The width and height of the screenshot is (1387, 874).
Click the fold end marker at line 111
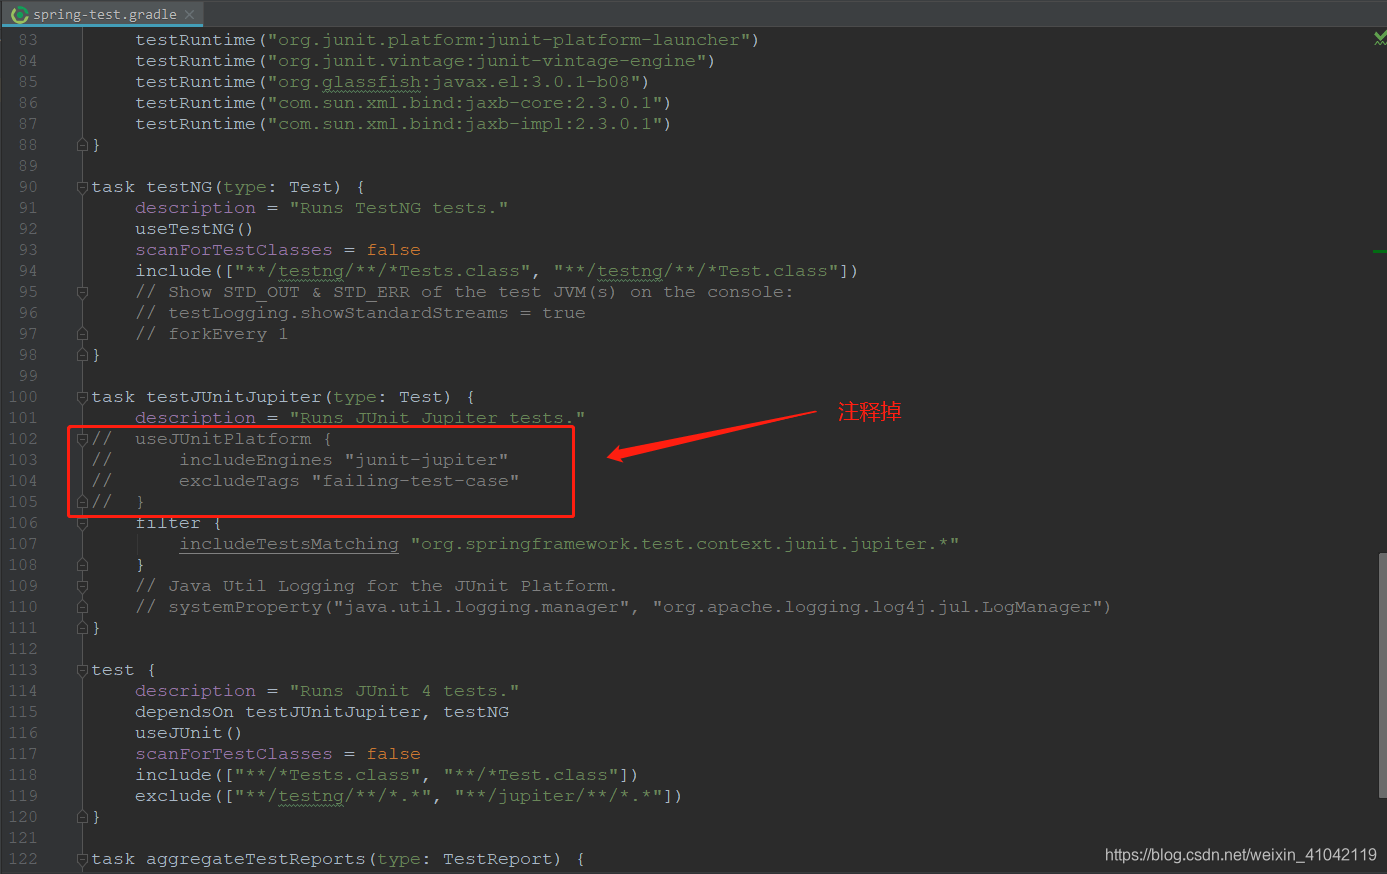[82, 628]
